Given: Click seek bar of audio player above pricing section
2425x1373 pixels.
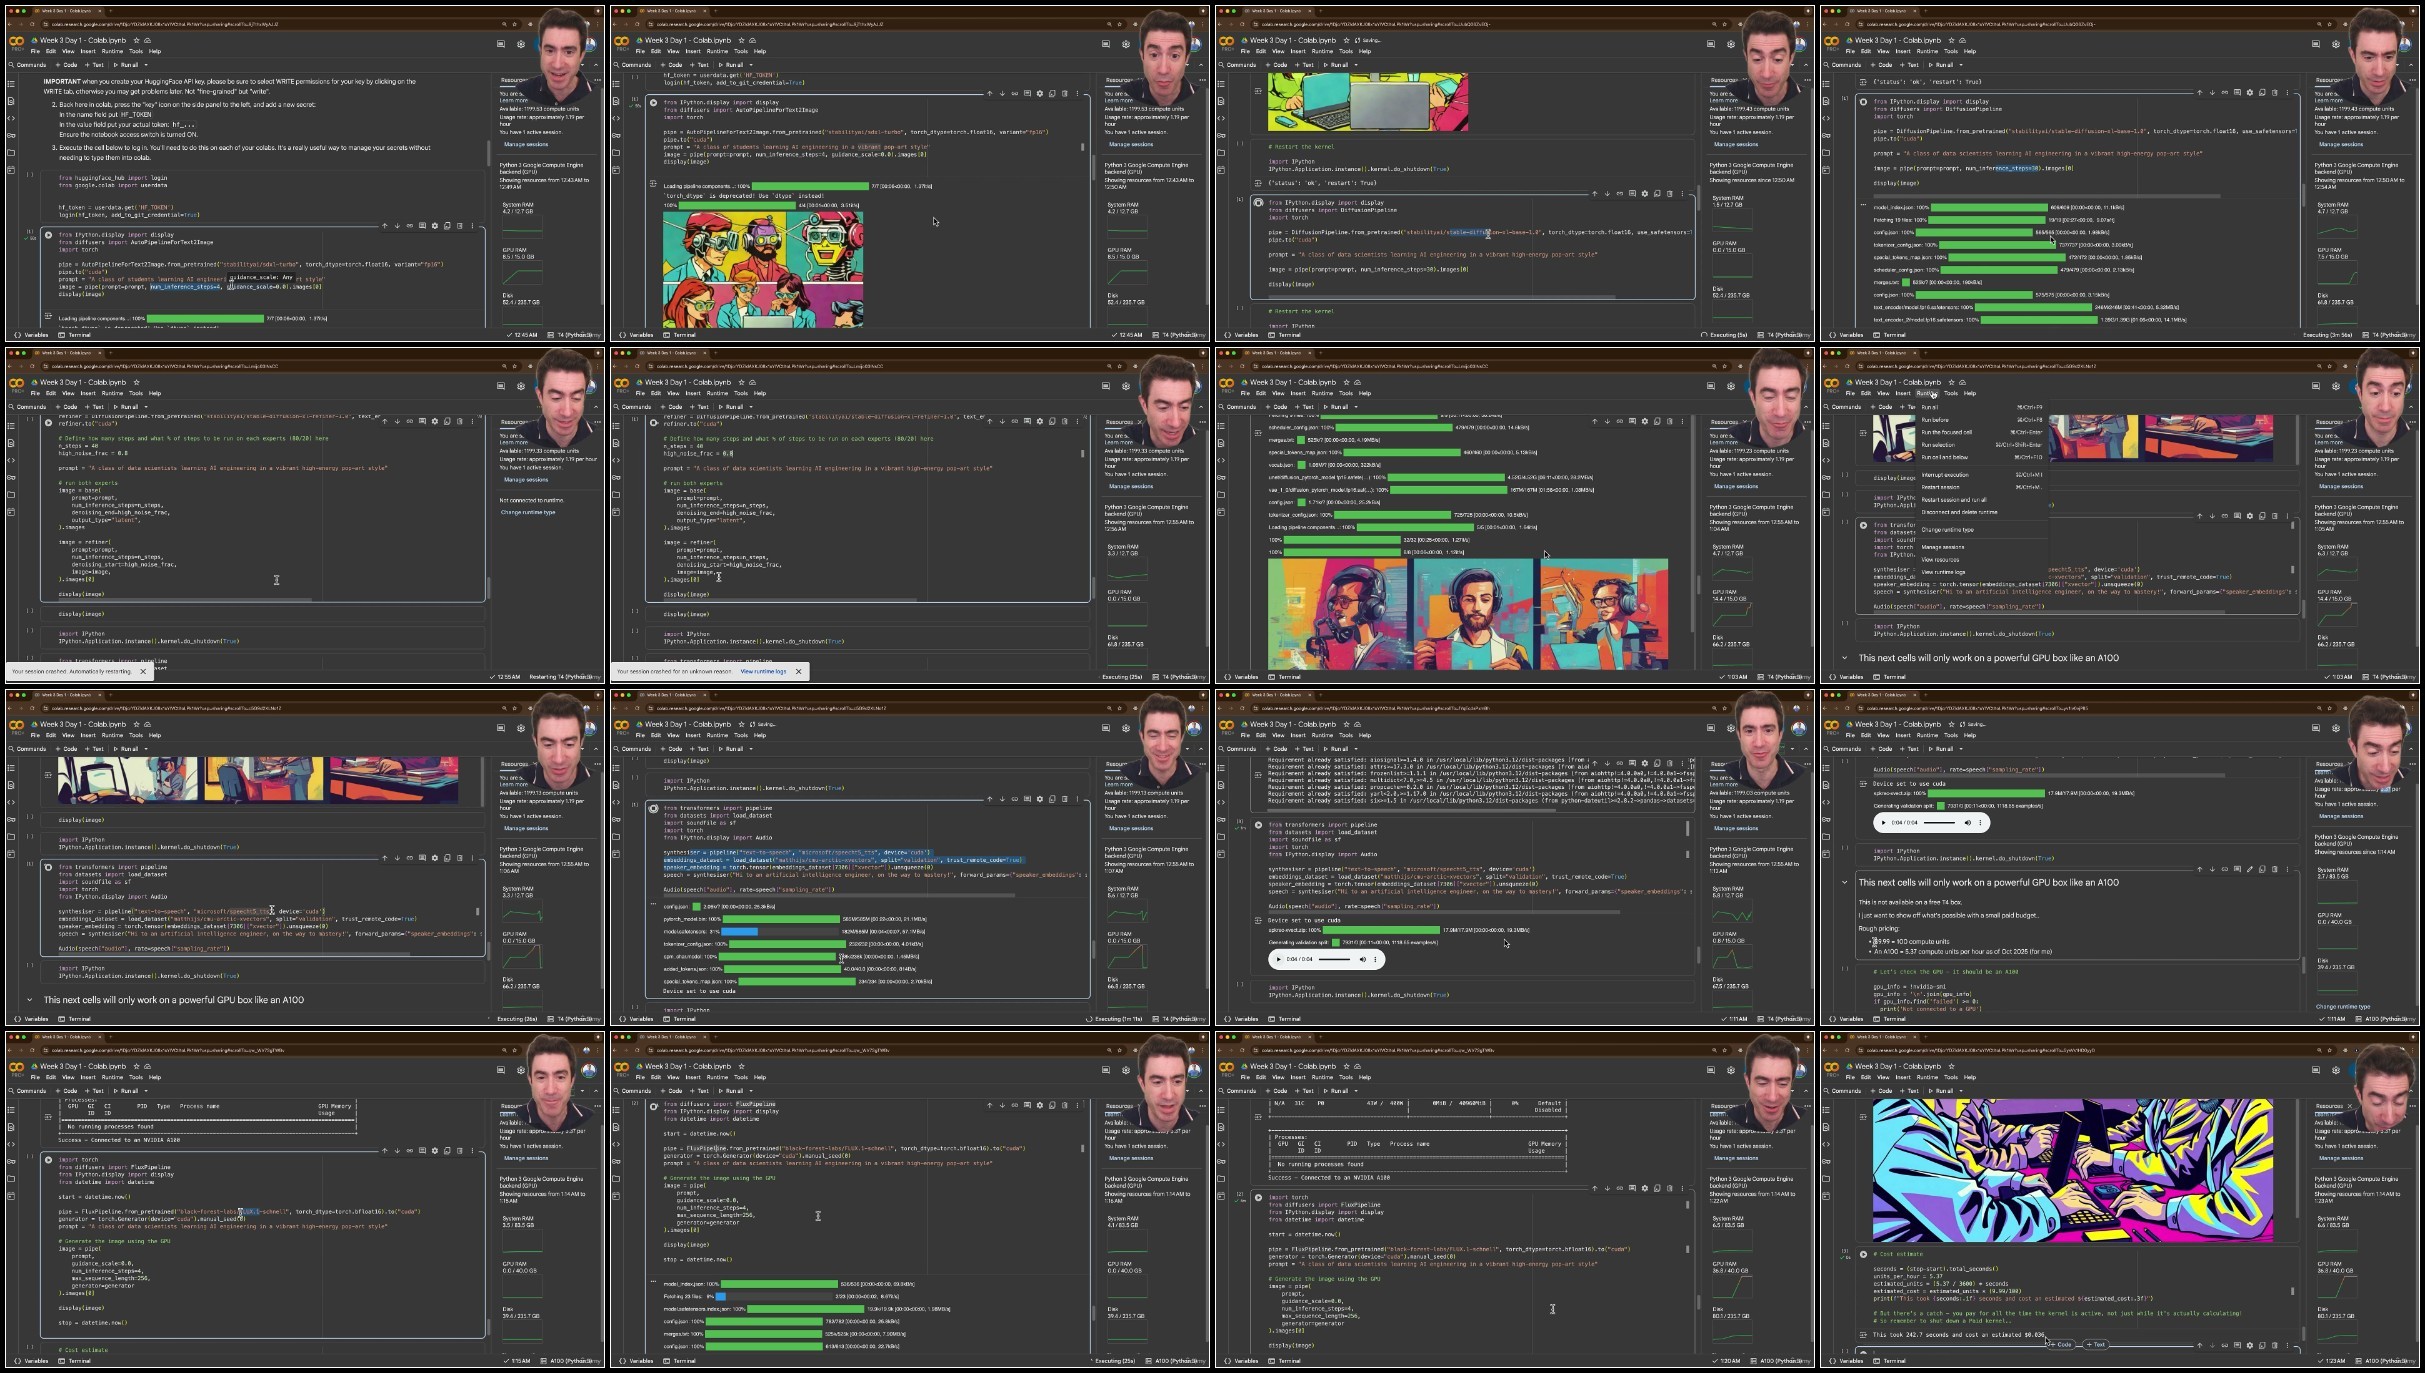Looking at the screenshot, I should pyautogui.click(x=1940, y=822).
